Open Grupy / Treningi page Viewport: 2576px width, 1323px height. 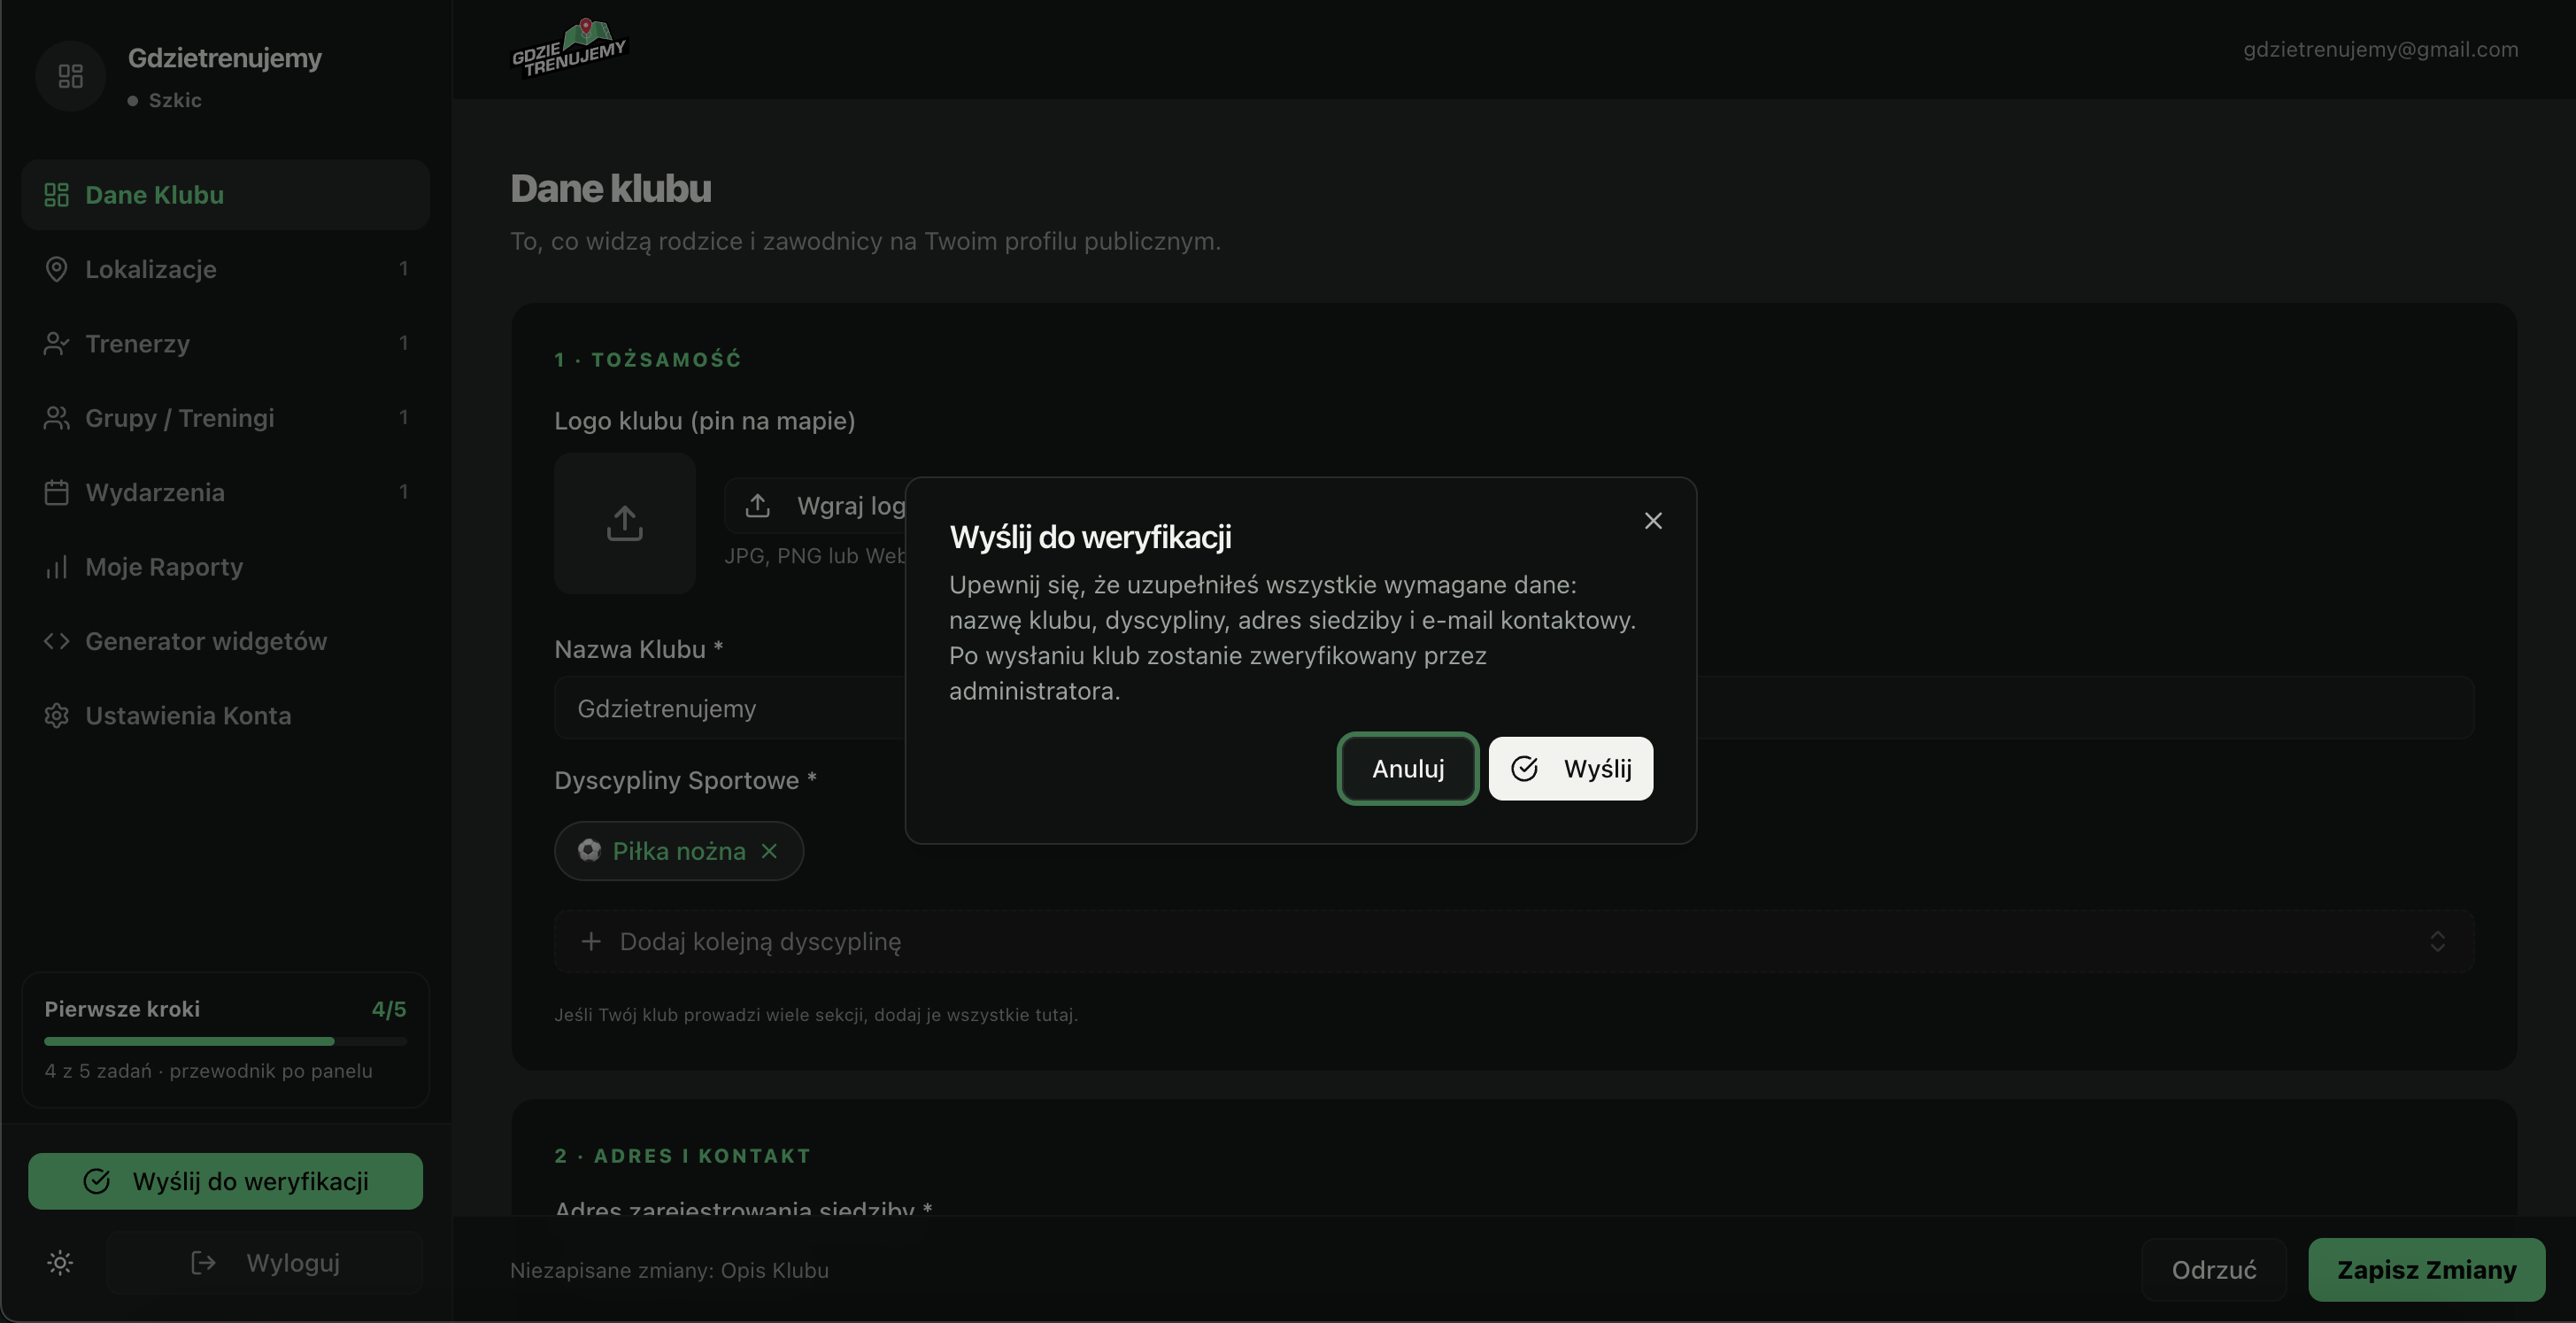(225, 418)
